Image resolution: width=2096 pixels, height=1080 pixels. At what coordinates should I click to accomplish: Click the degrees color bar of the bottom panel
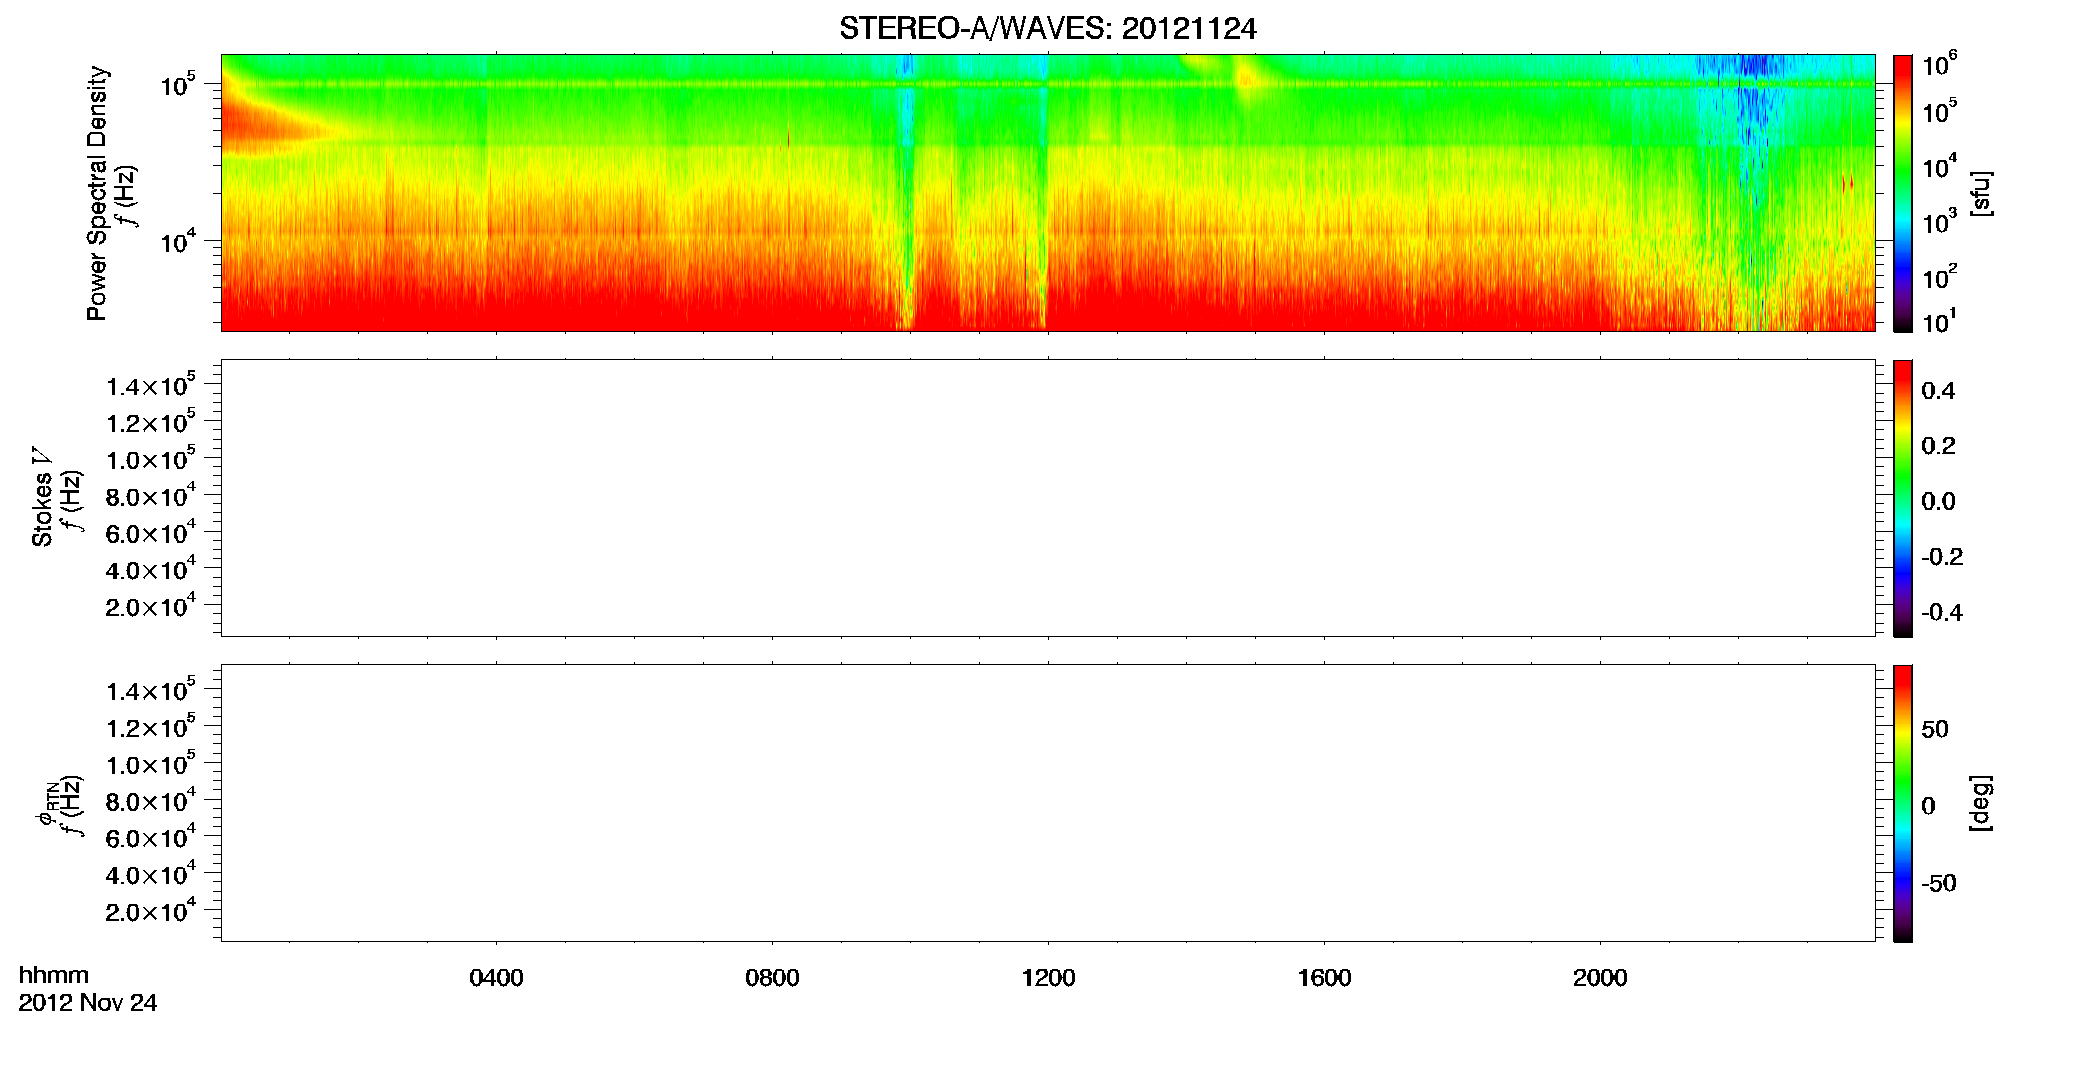tap(1903, 803)
